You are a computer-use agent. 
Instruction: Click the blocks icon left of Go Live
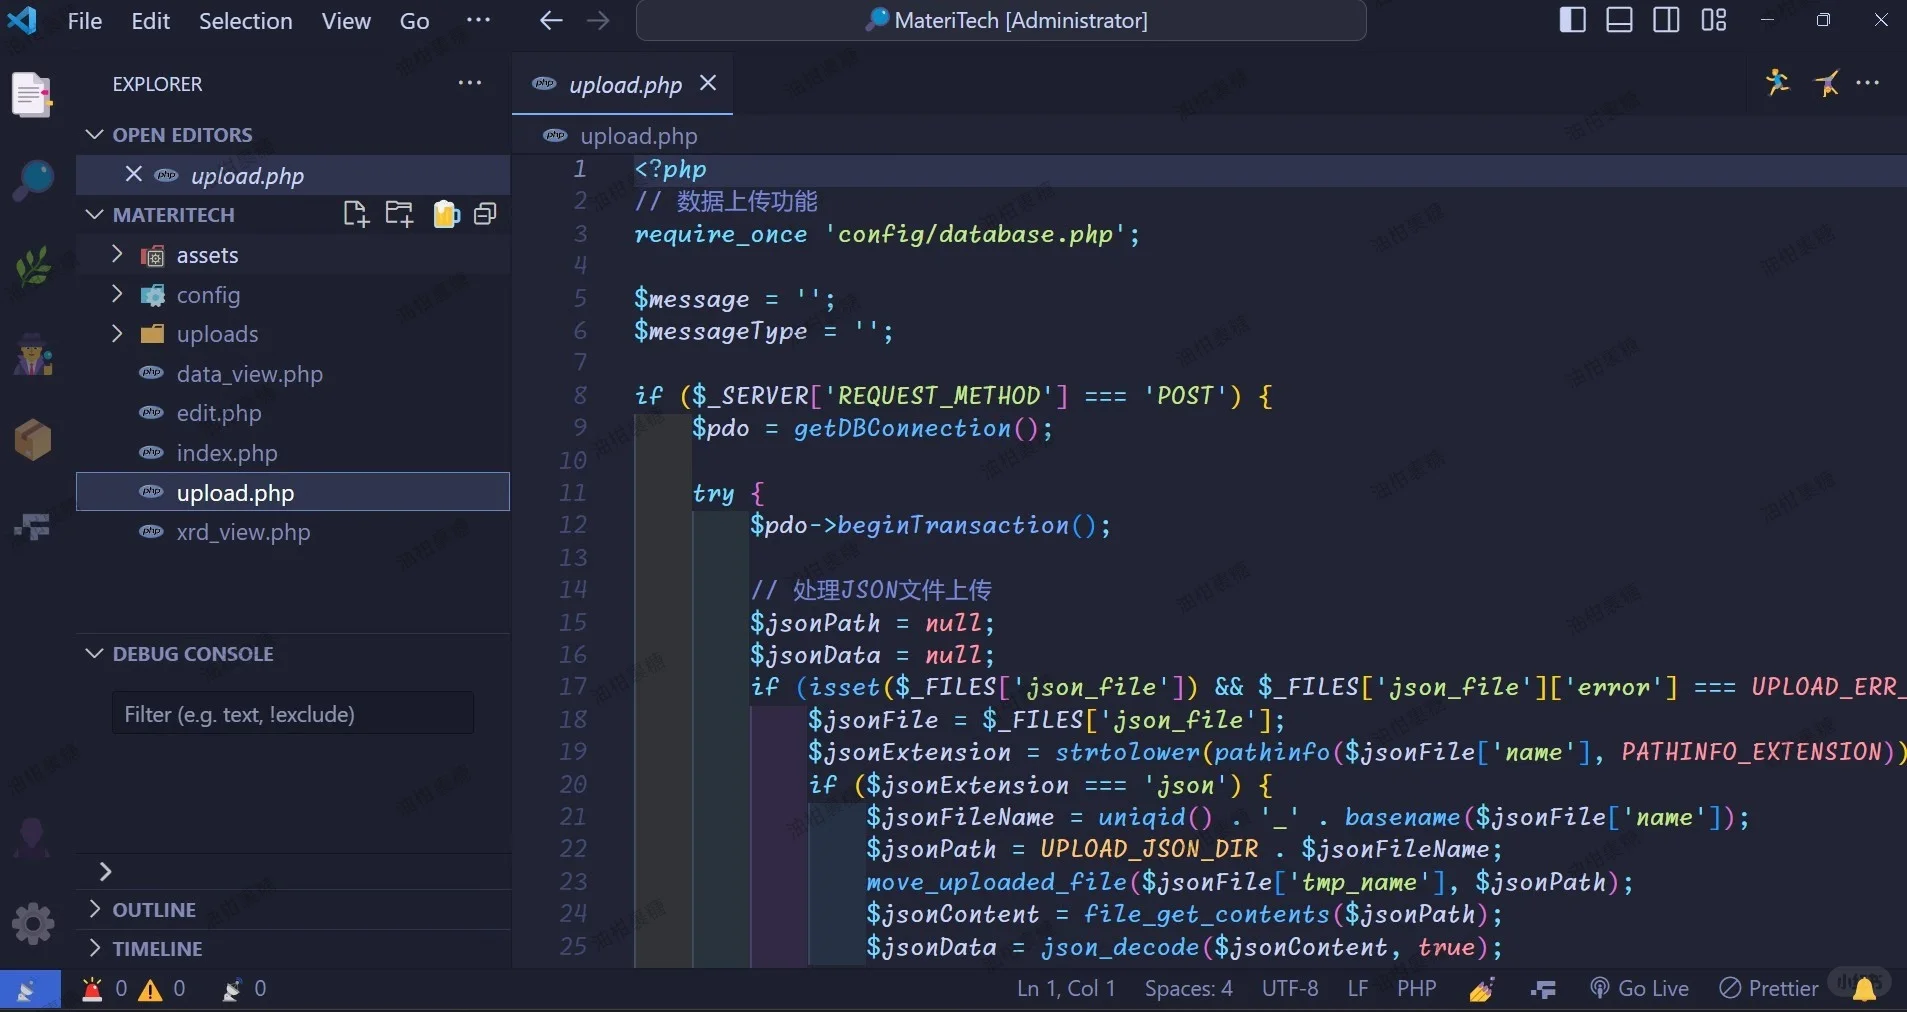pos(1543,989)
